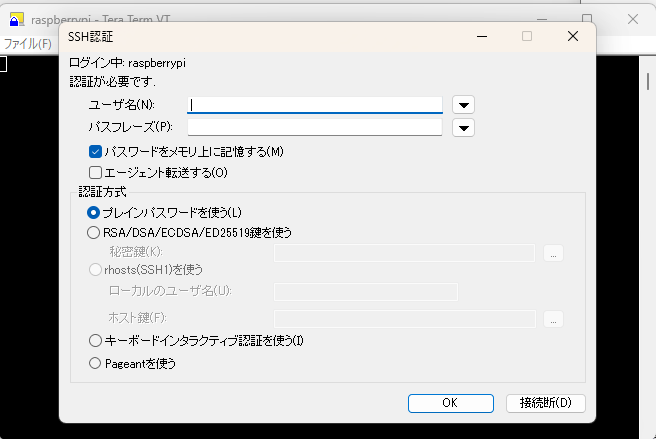This screenshot has width=656, height=439.
Task: Click the Tera Term icon in title bar
Action: tap(15, 19)
